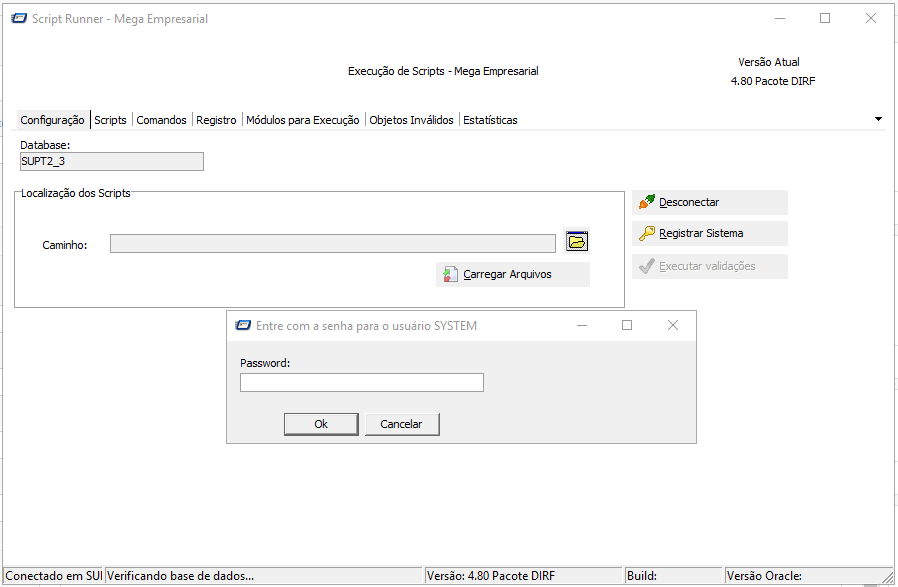Minimize the Script Runner main window
This screenshot has width=898, height=587.
click(x=780, y=18)
